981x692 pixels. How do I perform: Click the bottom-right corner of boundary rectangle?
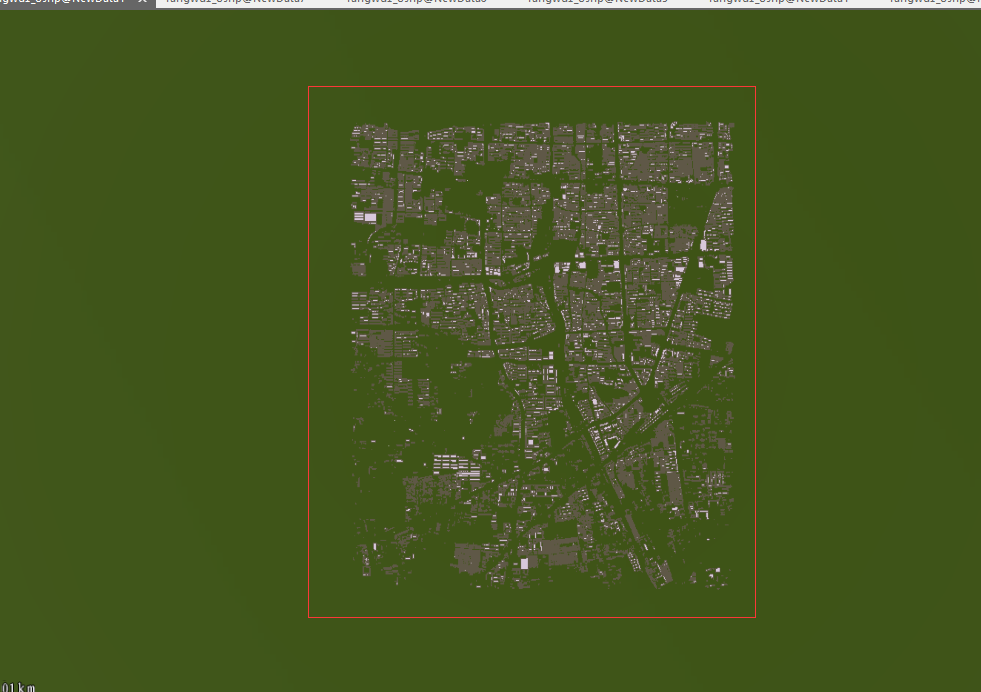pyautogui.click(x=755, y=617)
